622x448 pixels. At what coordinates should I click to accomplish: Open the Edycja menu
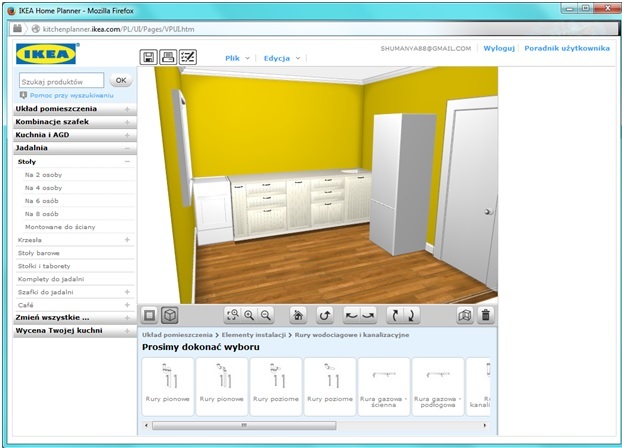point(281,58)
